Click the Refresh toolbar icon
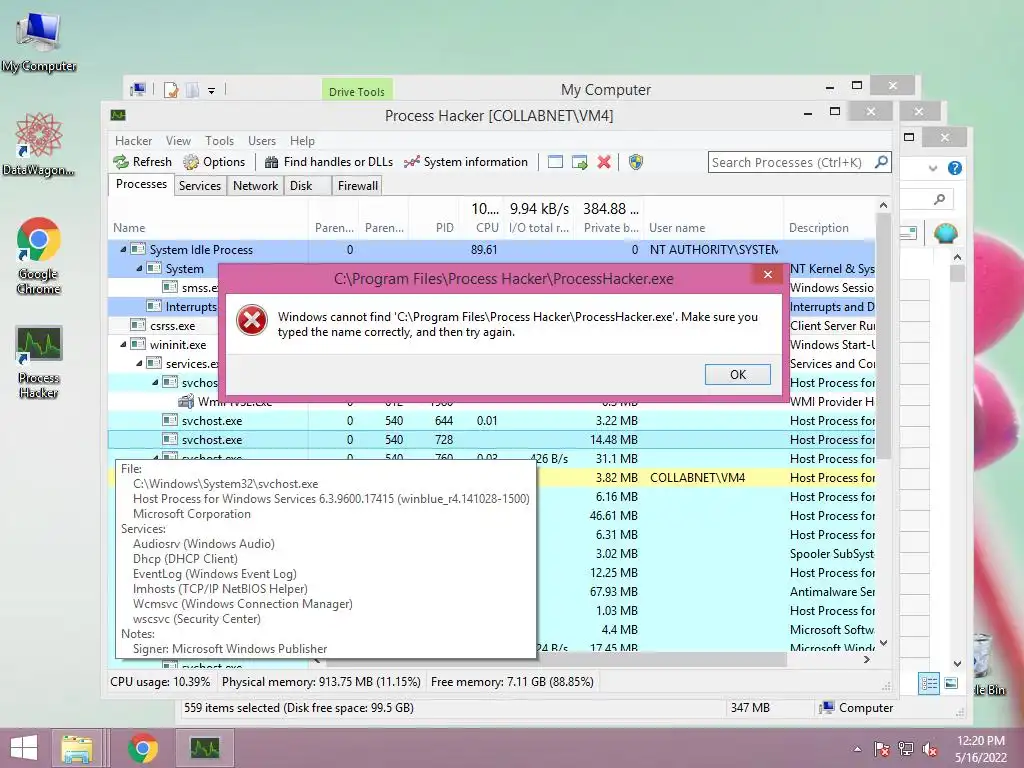 142,162
